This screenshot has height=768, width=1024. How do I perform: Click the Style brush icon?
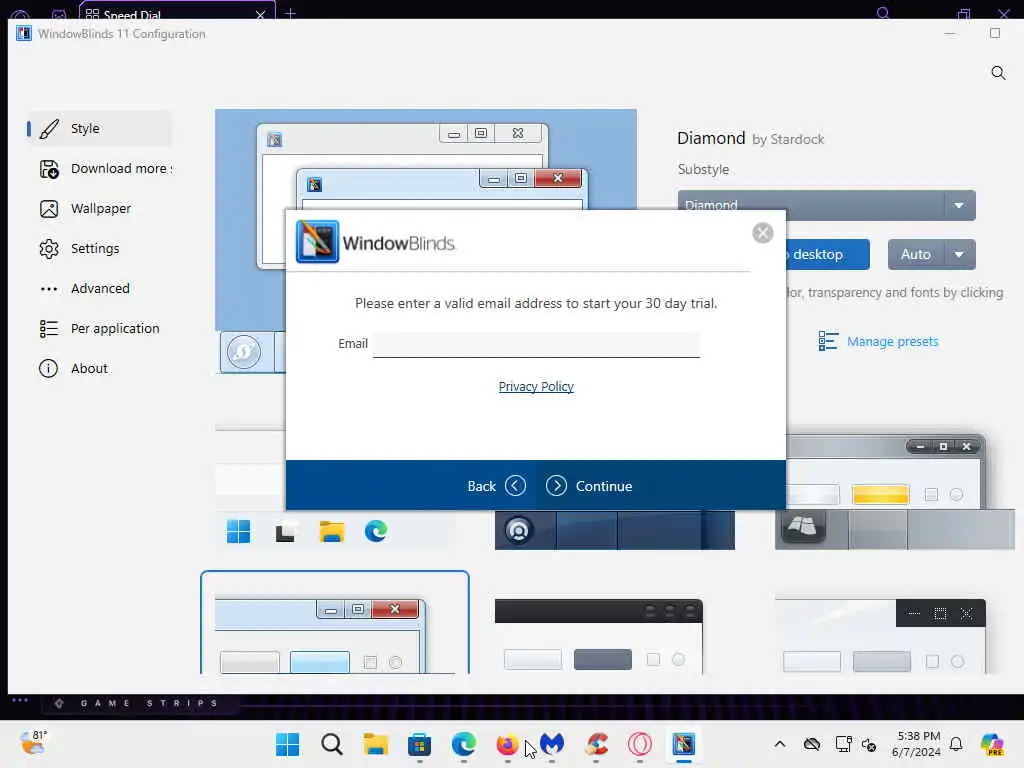pos(49,129)
